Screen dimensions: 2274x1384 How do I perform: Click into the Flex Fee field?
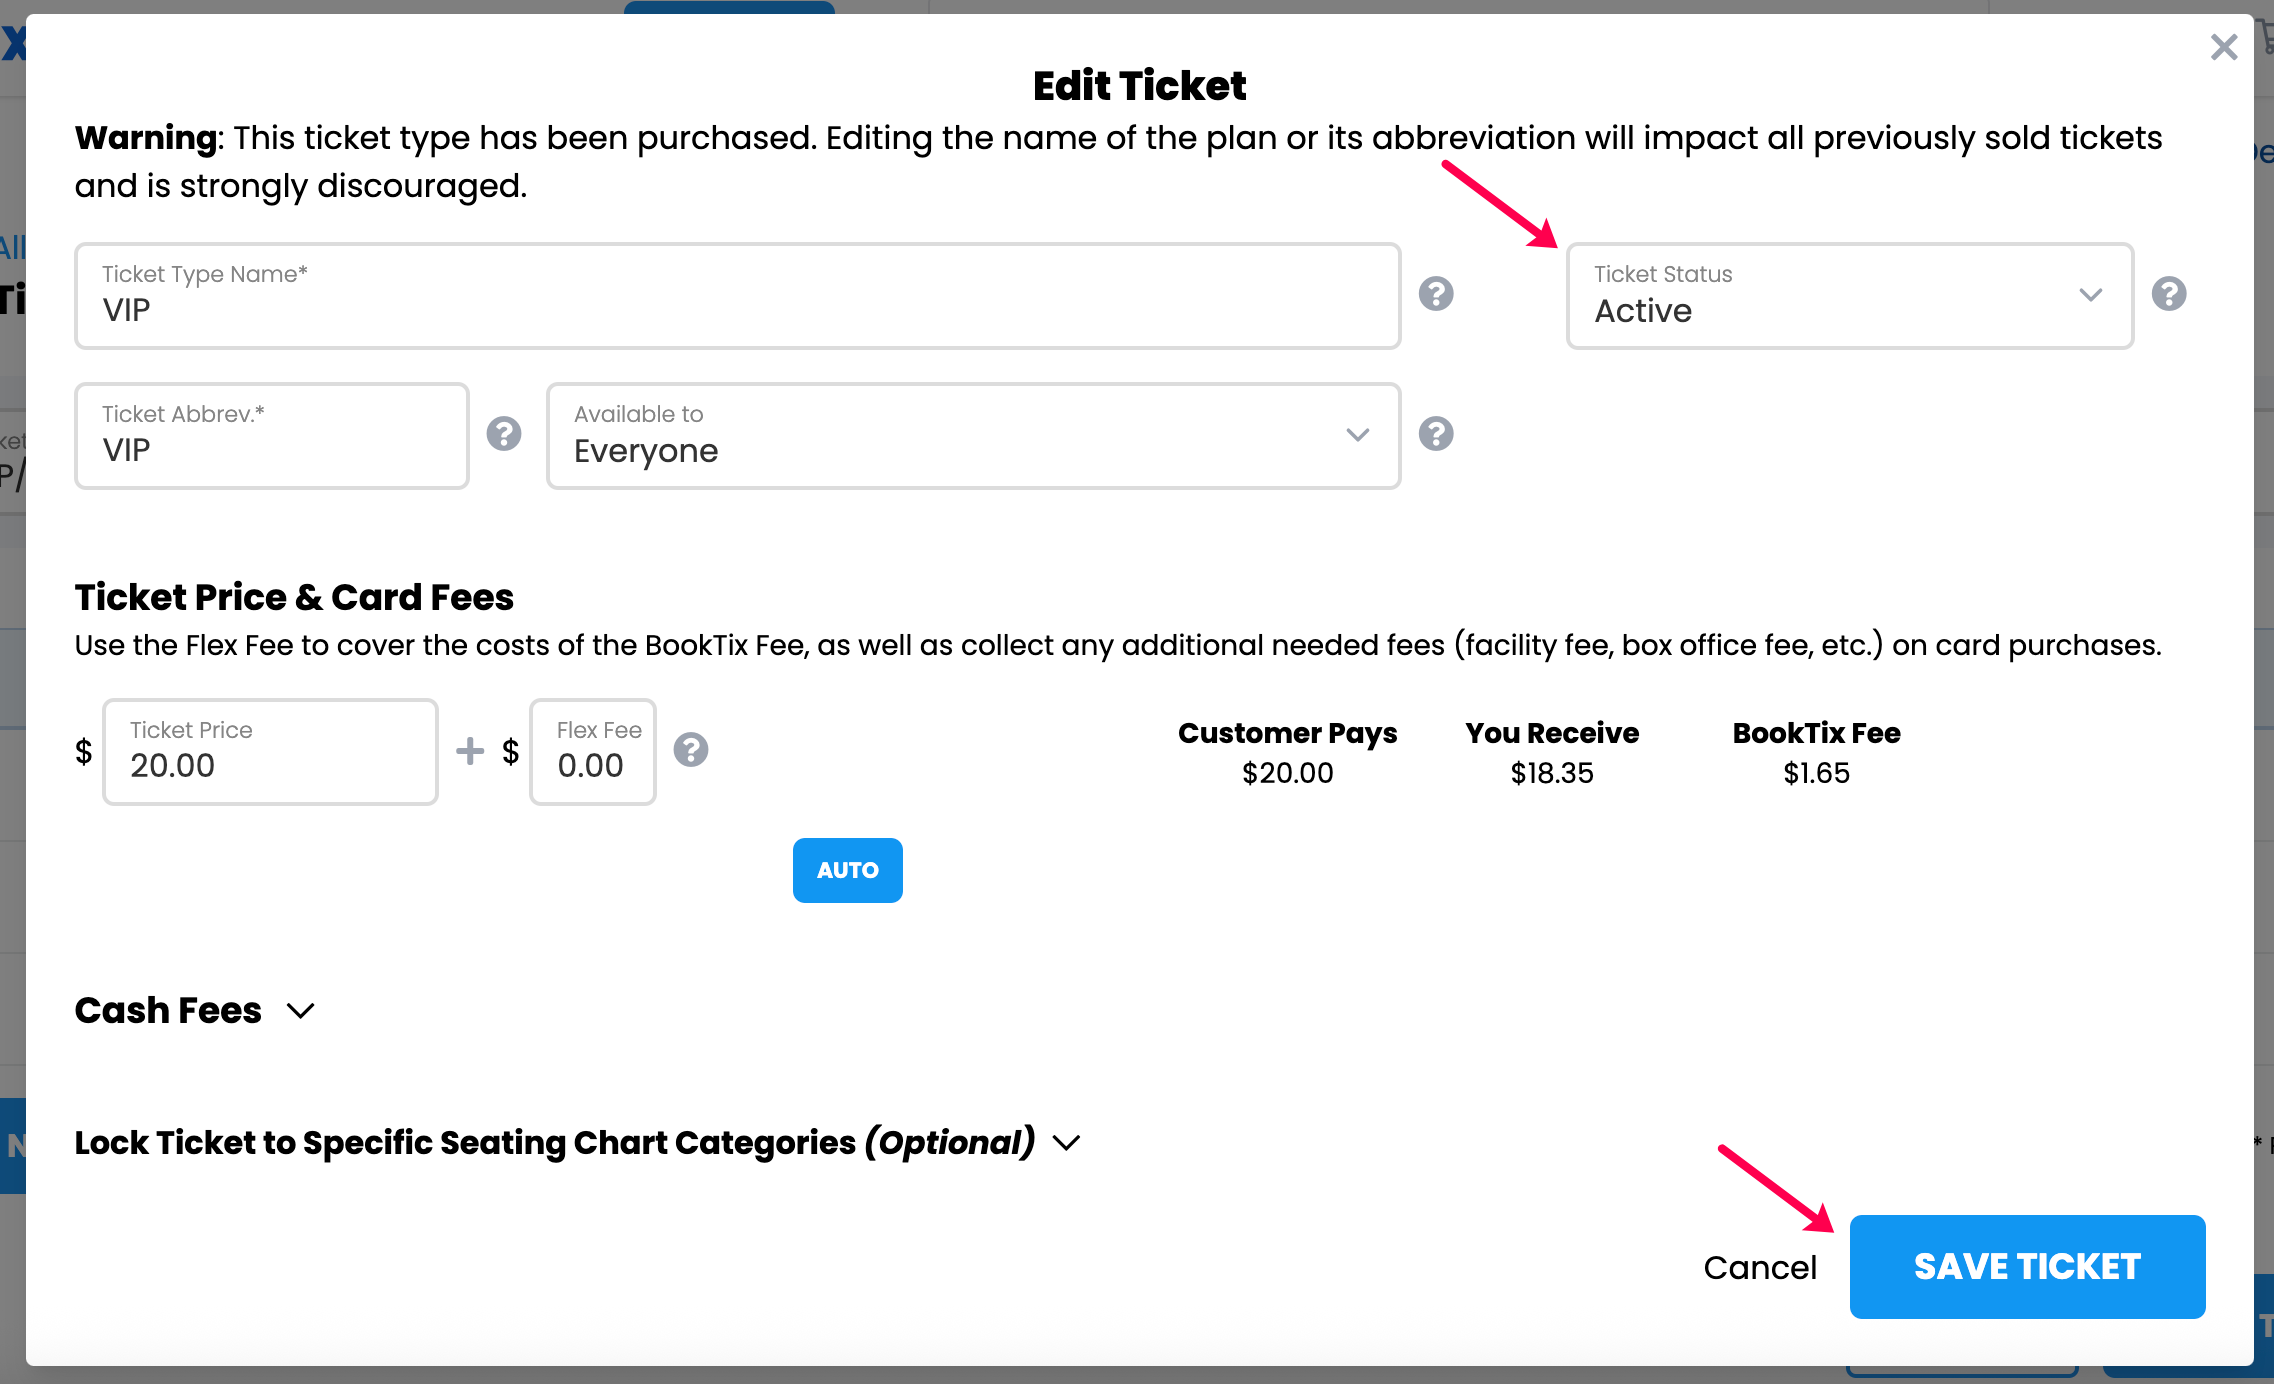coord(593,752)
